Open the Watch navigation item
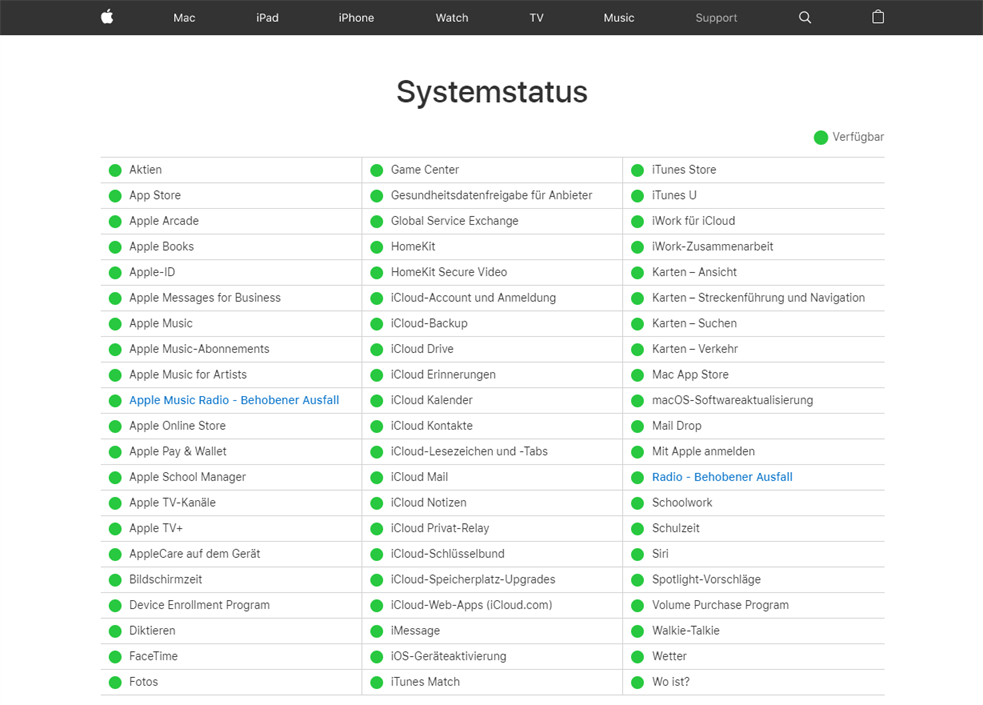This screenshot has width=983, height=705. (452, 18)
